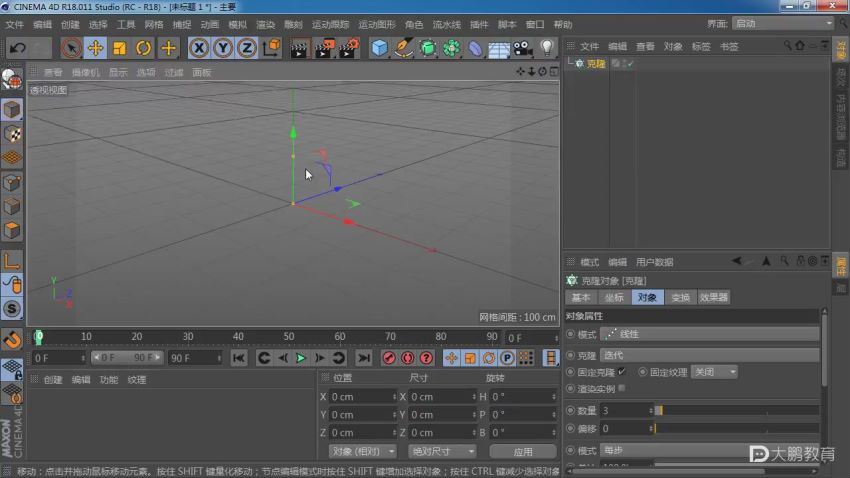Open the deformer capsule icon
The image size is (850, 478).
[475, 49]
